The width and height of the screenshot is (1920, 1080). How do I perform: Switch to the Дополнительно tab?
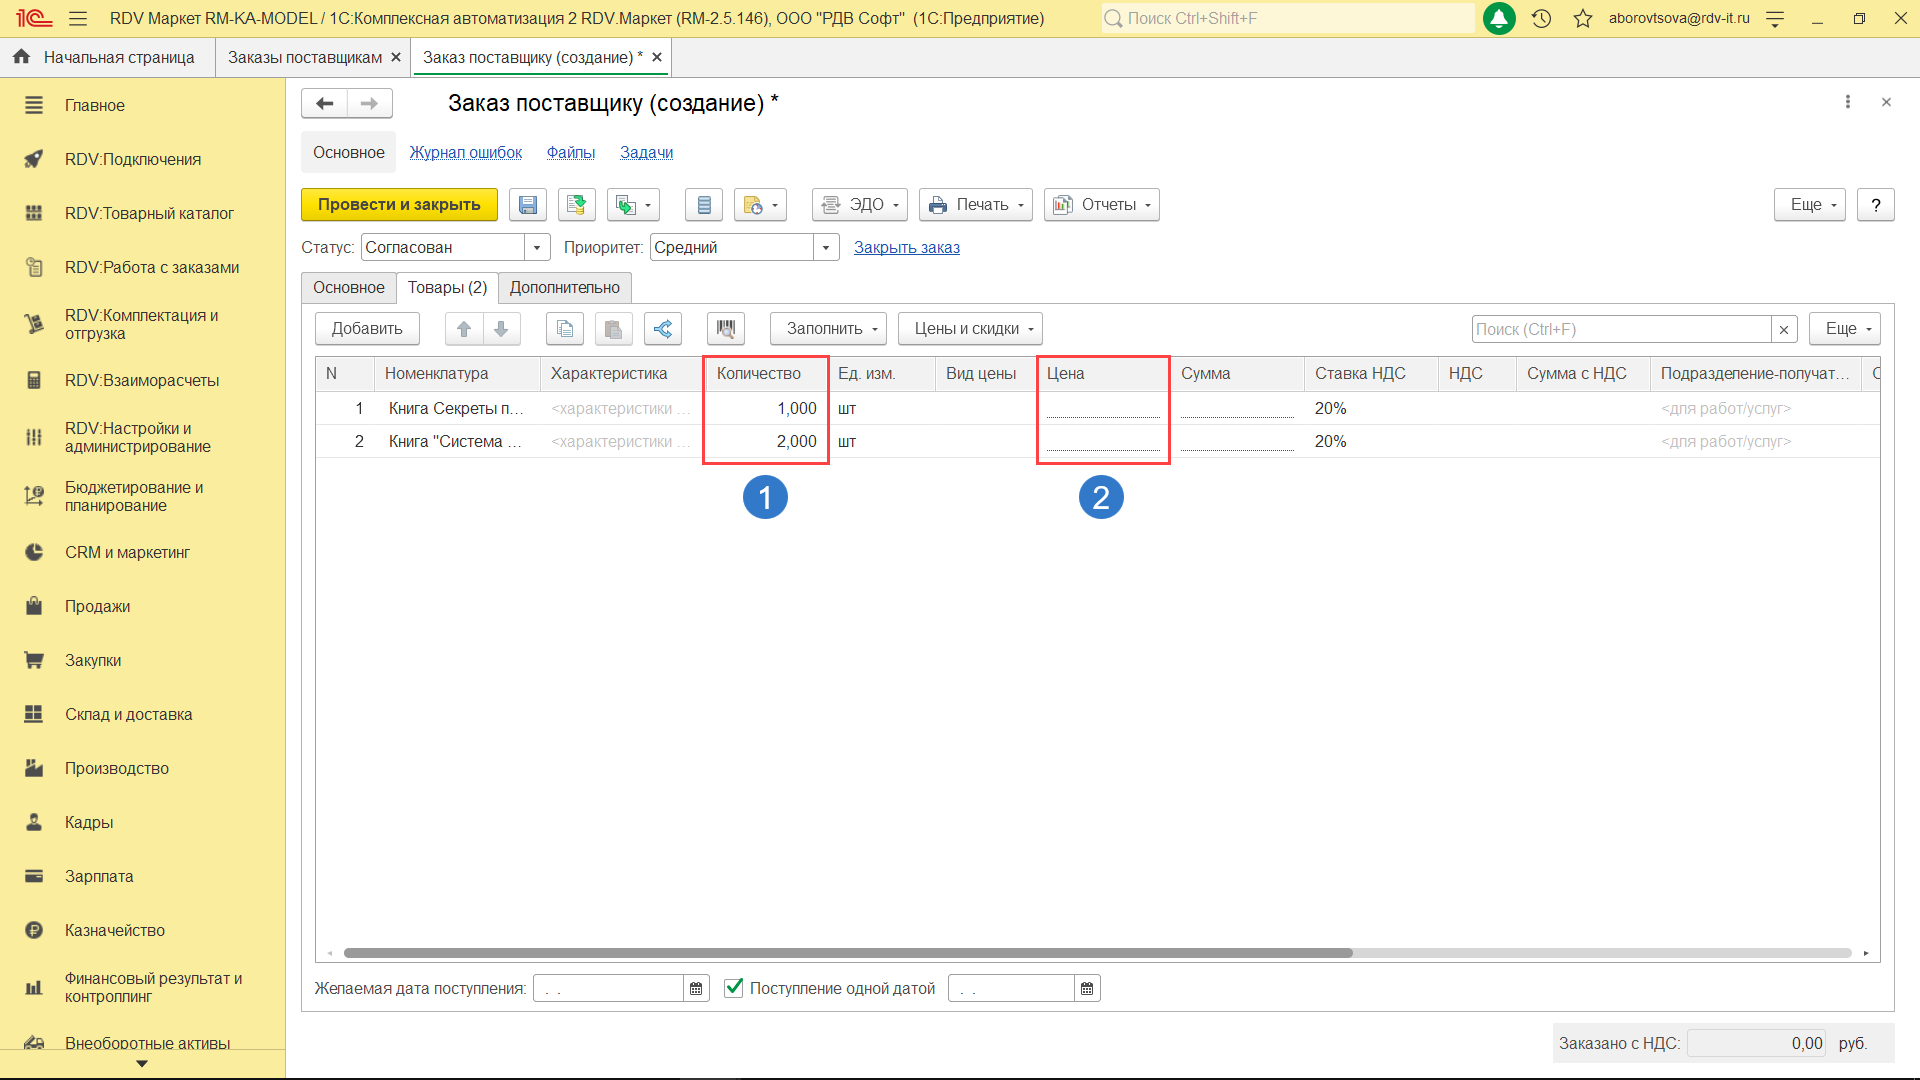tap(564, 288)
